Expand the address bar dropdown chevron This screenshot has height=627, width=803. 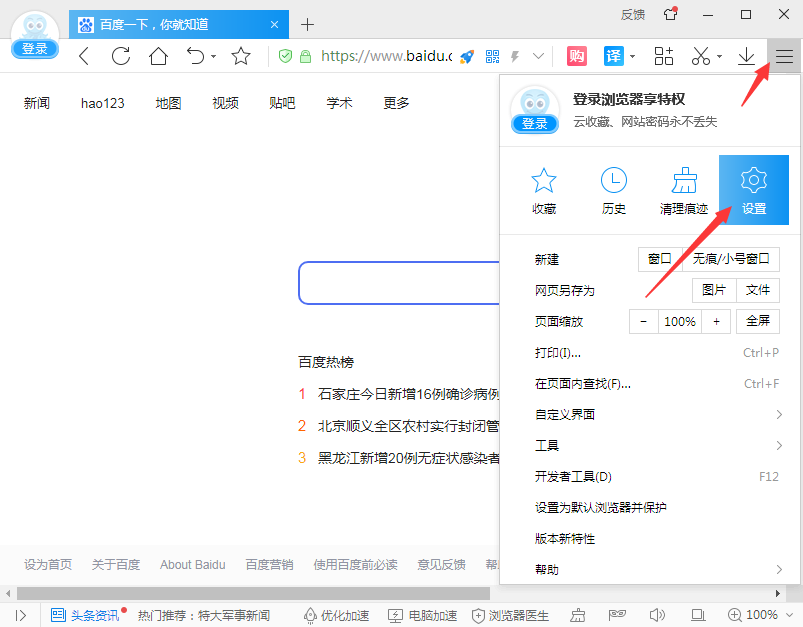click(538, 56)
